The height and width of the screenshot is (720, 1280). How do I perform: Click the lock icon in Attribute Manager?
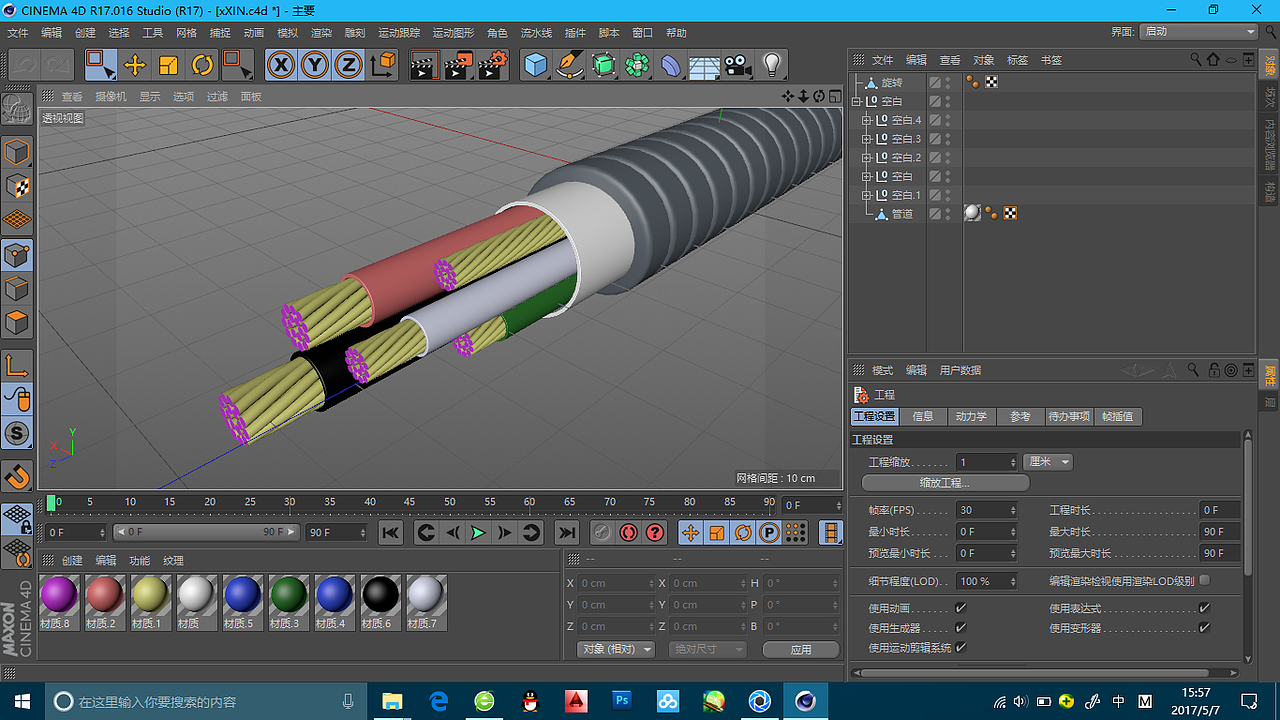[x=1213, y=370]
